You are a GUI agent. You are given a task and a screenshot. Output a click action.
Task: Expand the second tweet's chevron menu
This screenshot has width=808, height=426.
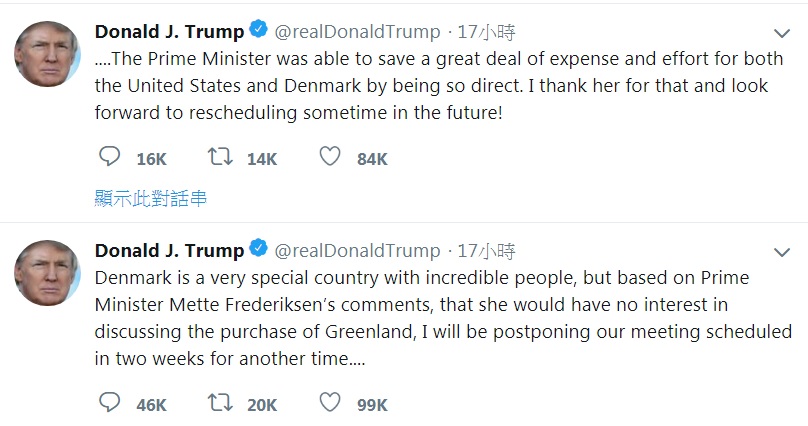coord(782,252)
